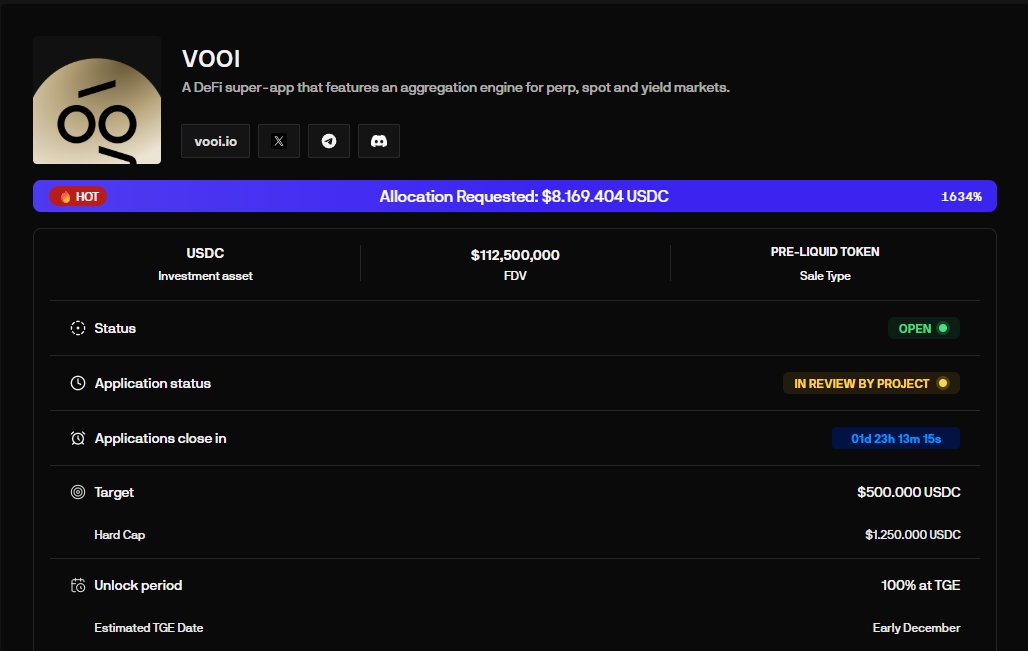Click the 1634% percentage value
Viewport: 1028px width, 651px height.
pyautogui.click(x=961, y=197)
